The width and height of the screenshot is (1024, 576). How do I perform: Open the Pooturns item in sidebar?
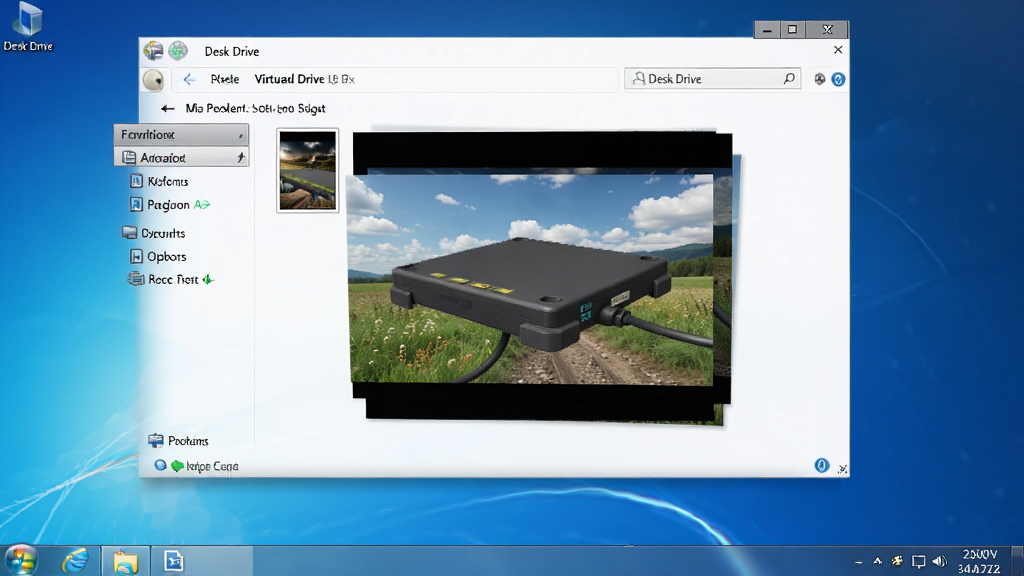pos(178,441)
